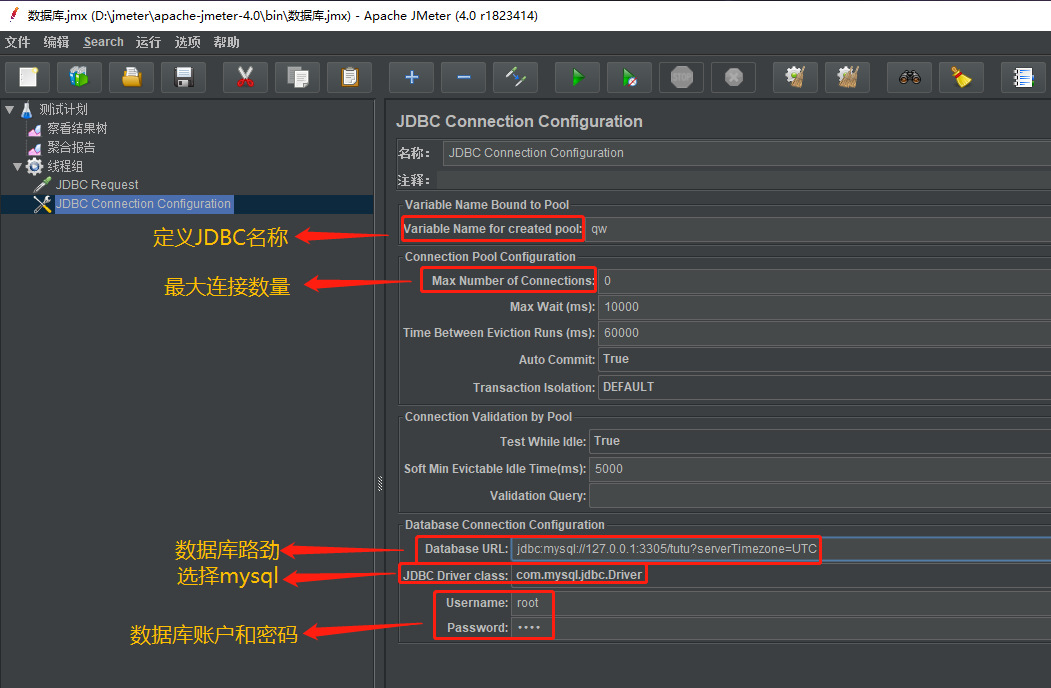The image size is (1051, 688).
Task: Click the New test plan toolbar icon
Action: [x=27, y=77]
